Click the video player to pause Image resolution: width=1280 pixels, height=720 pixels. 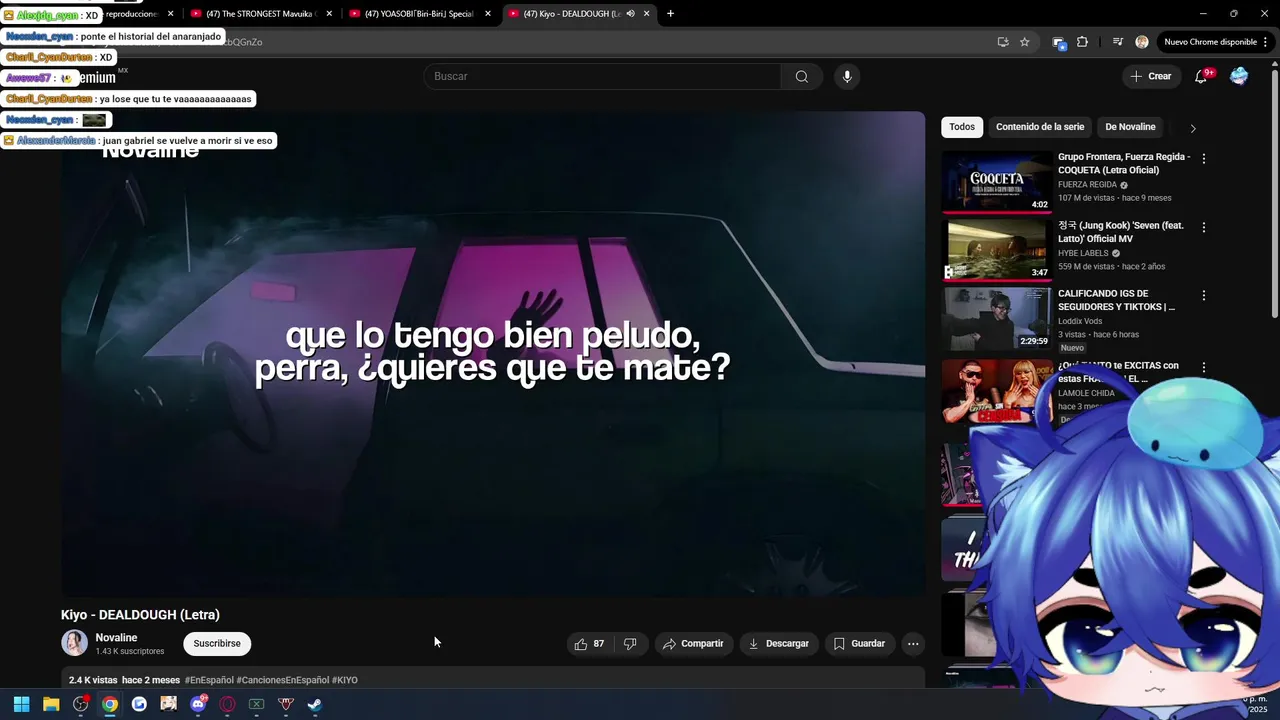[493, 355]
